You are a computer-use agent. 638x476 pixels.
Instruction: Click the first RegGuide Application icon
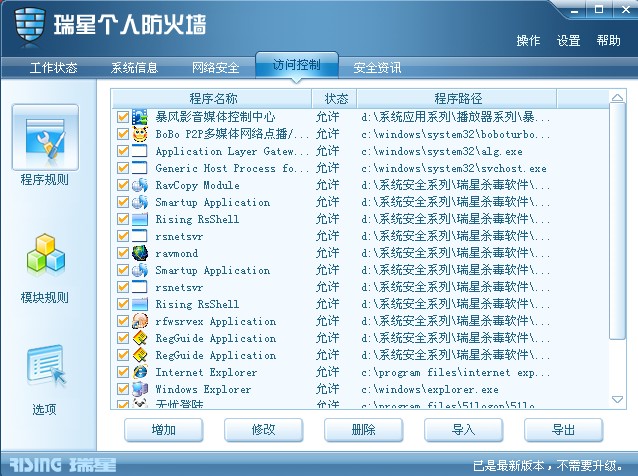140,338
